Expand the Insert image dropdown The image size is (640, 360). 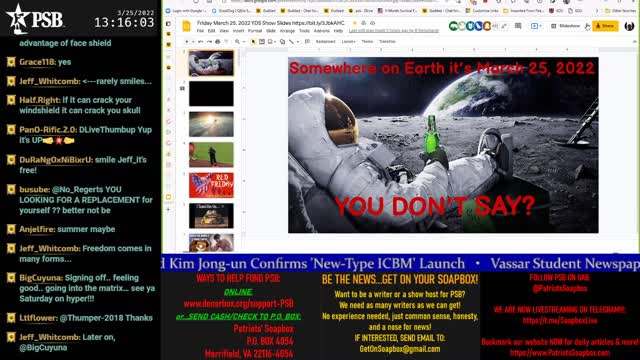pos(275,42)
